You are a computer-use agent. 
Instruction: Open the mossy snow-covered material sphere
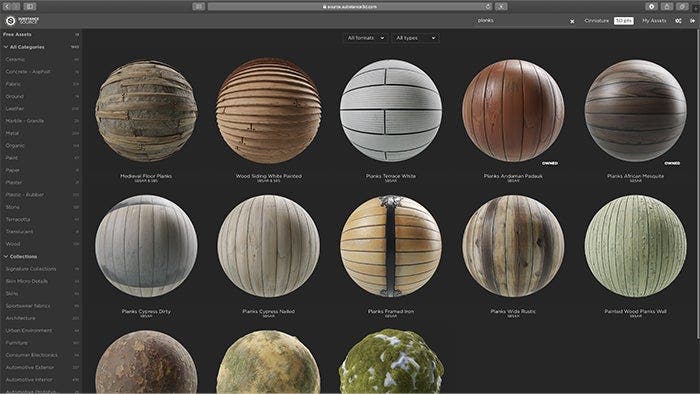tap(391, 362)
